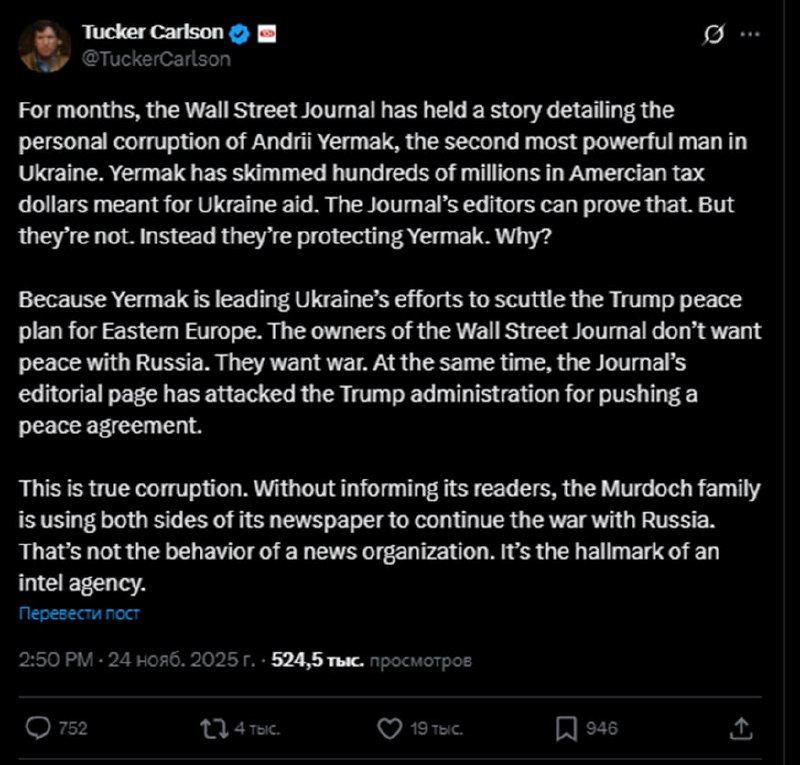Click the share upload arrow icon
The image size is (800, 765).
point(741,728)
